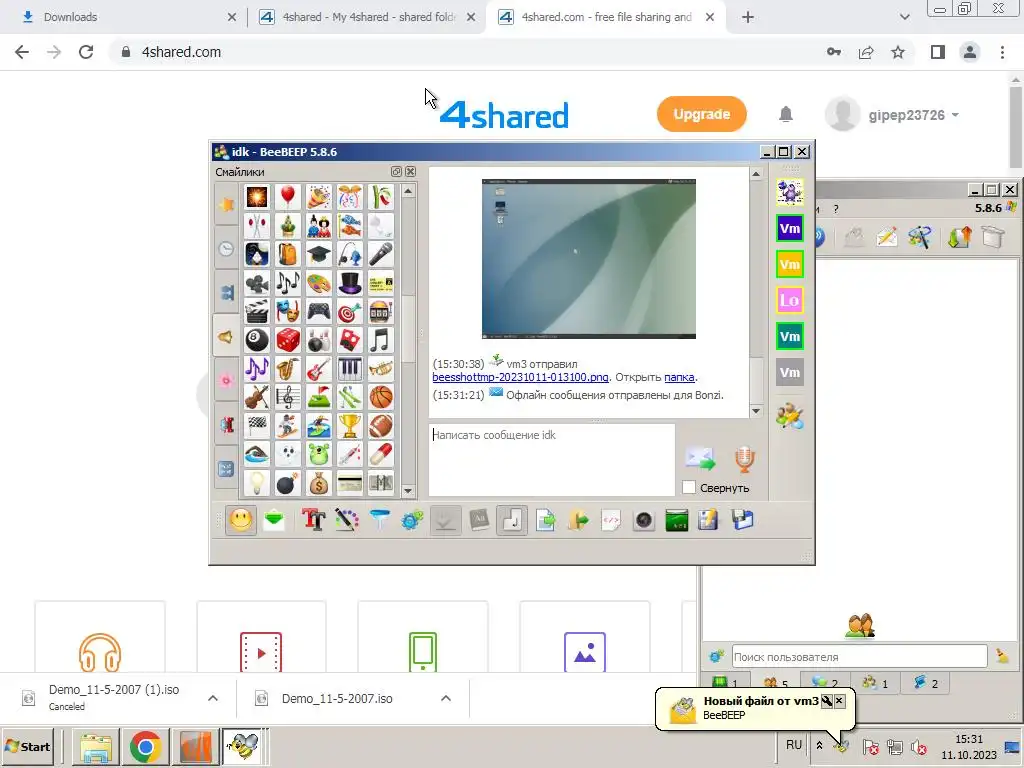Pick the red dice emoji
This screenshot has height=768, width=1024.
[x=287, y=340]
